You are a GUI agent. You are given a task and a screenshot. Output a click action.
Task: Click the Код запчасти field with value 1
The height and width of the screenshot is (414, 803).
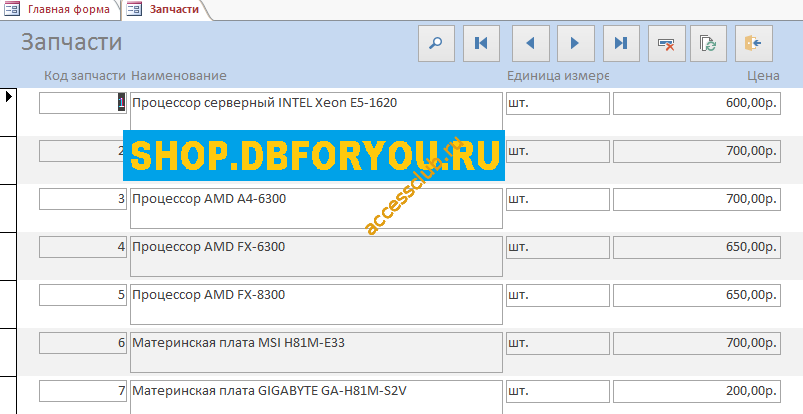tap(83, 103)
